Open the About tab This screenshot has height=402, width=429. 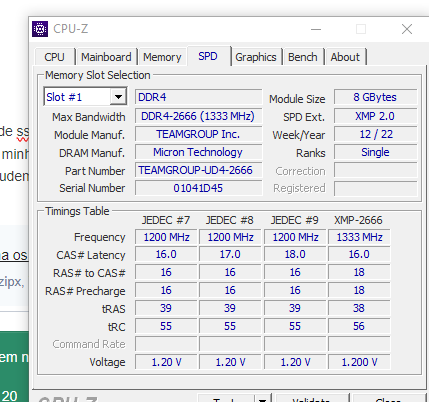(x=345, y=57)
